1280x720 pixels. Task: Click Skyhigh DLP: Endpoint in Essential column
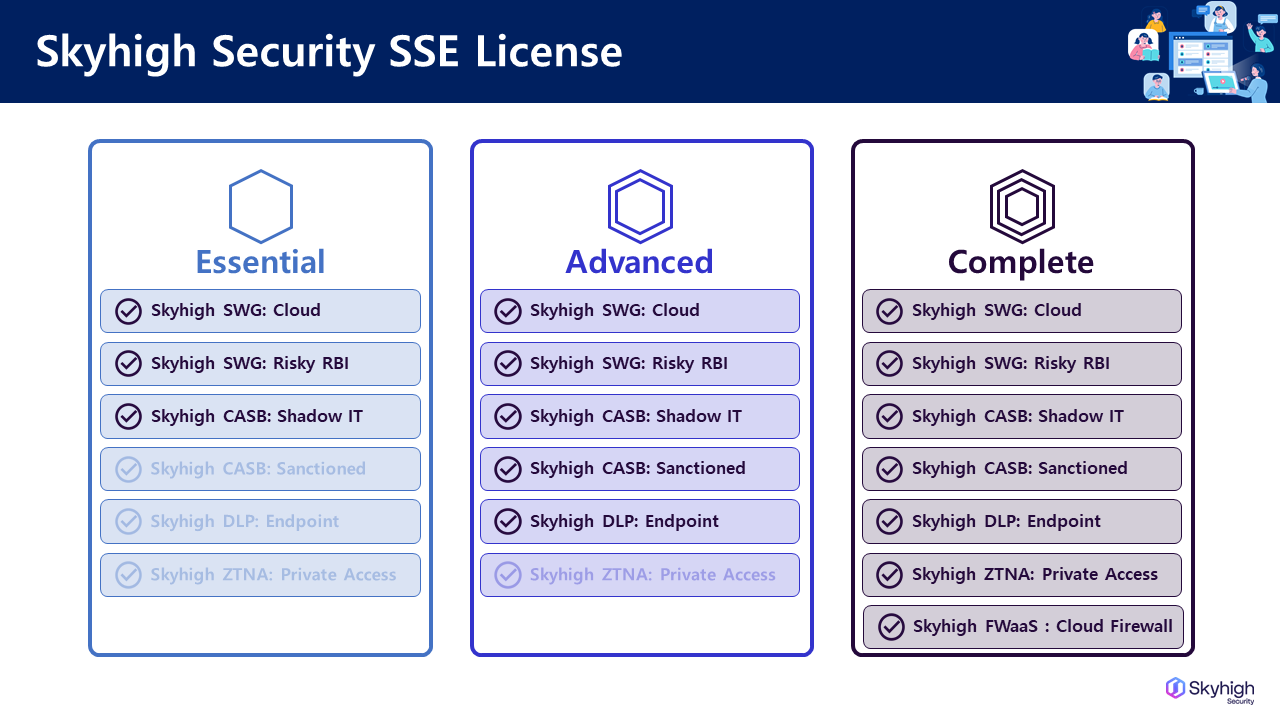click(245, 522)
